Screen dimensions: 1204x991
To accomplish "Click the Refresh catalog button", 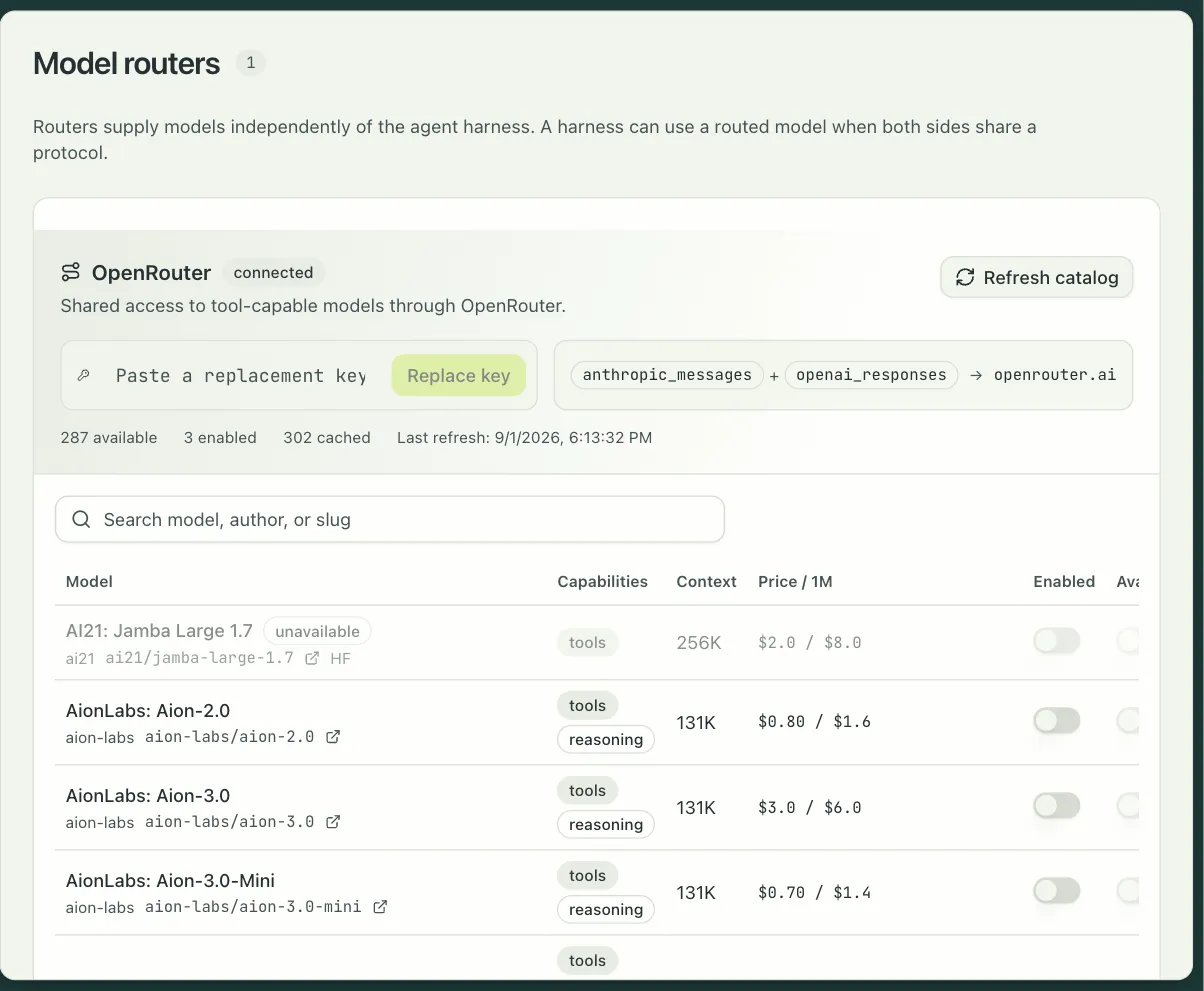I will coord(1037,277).
